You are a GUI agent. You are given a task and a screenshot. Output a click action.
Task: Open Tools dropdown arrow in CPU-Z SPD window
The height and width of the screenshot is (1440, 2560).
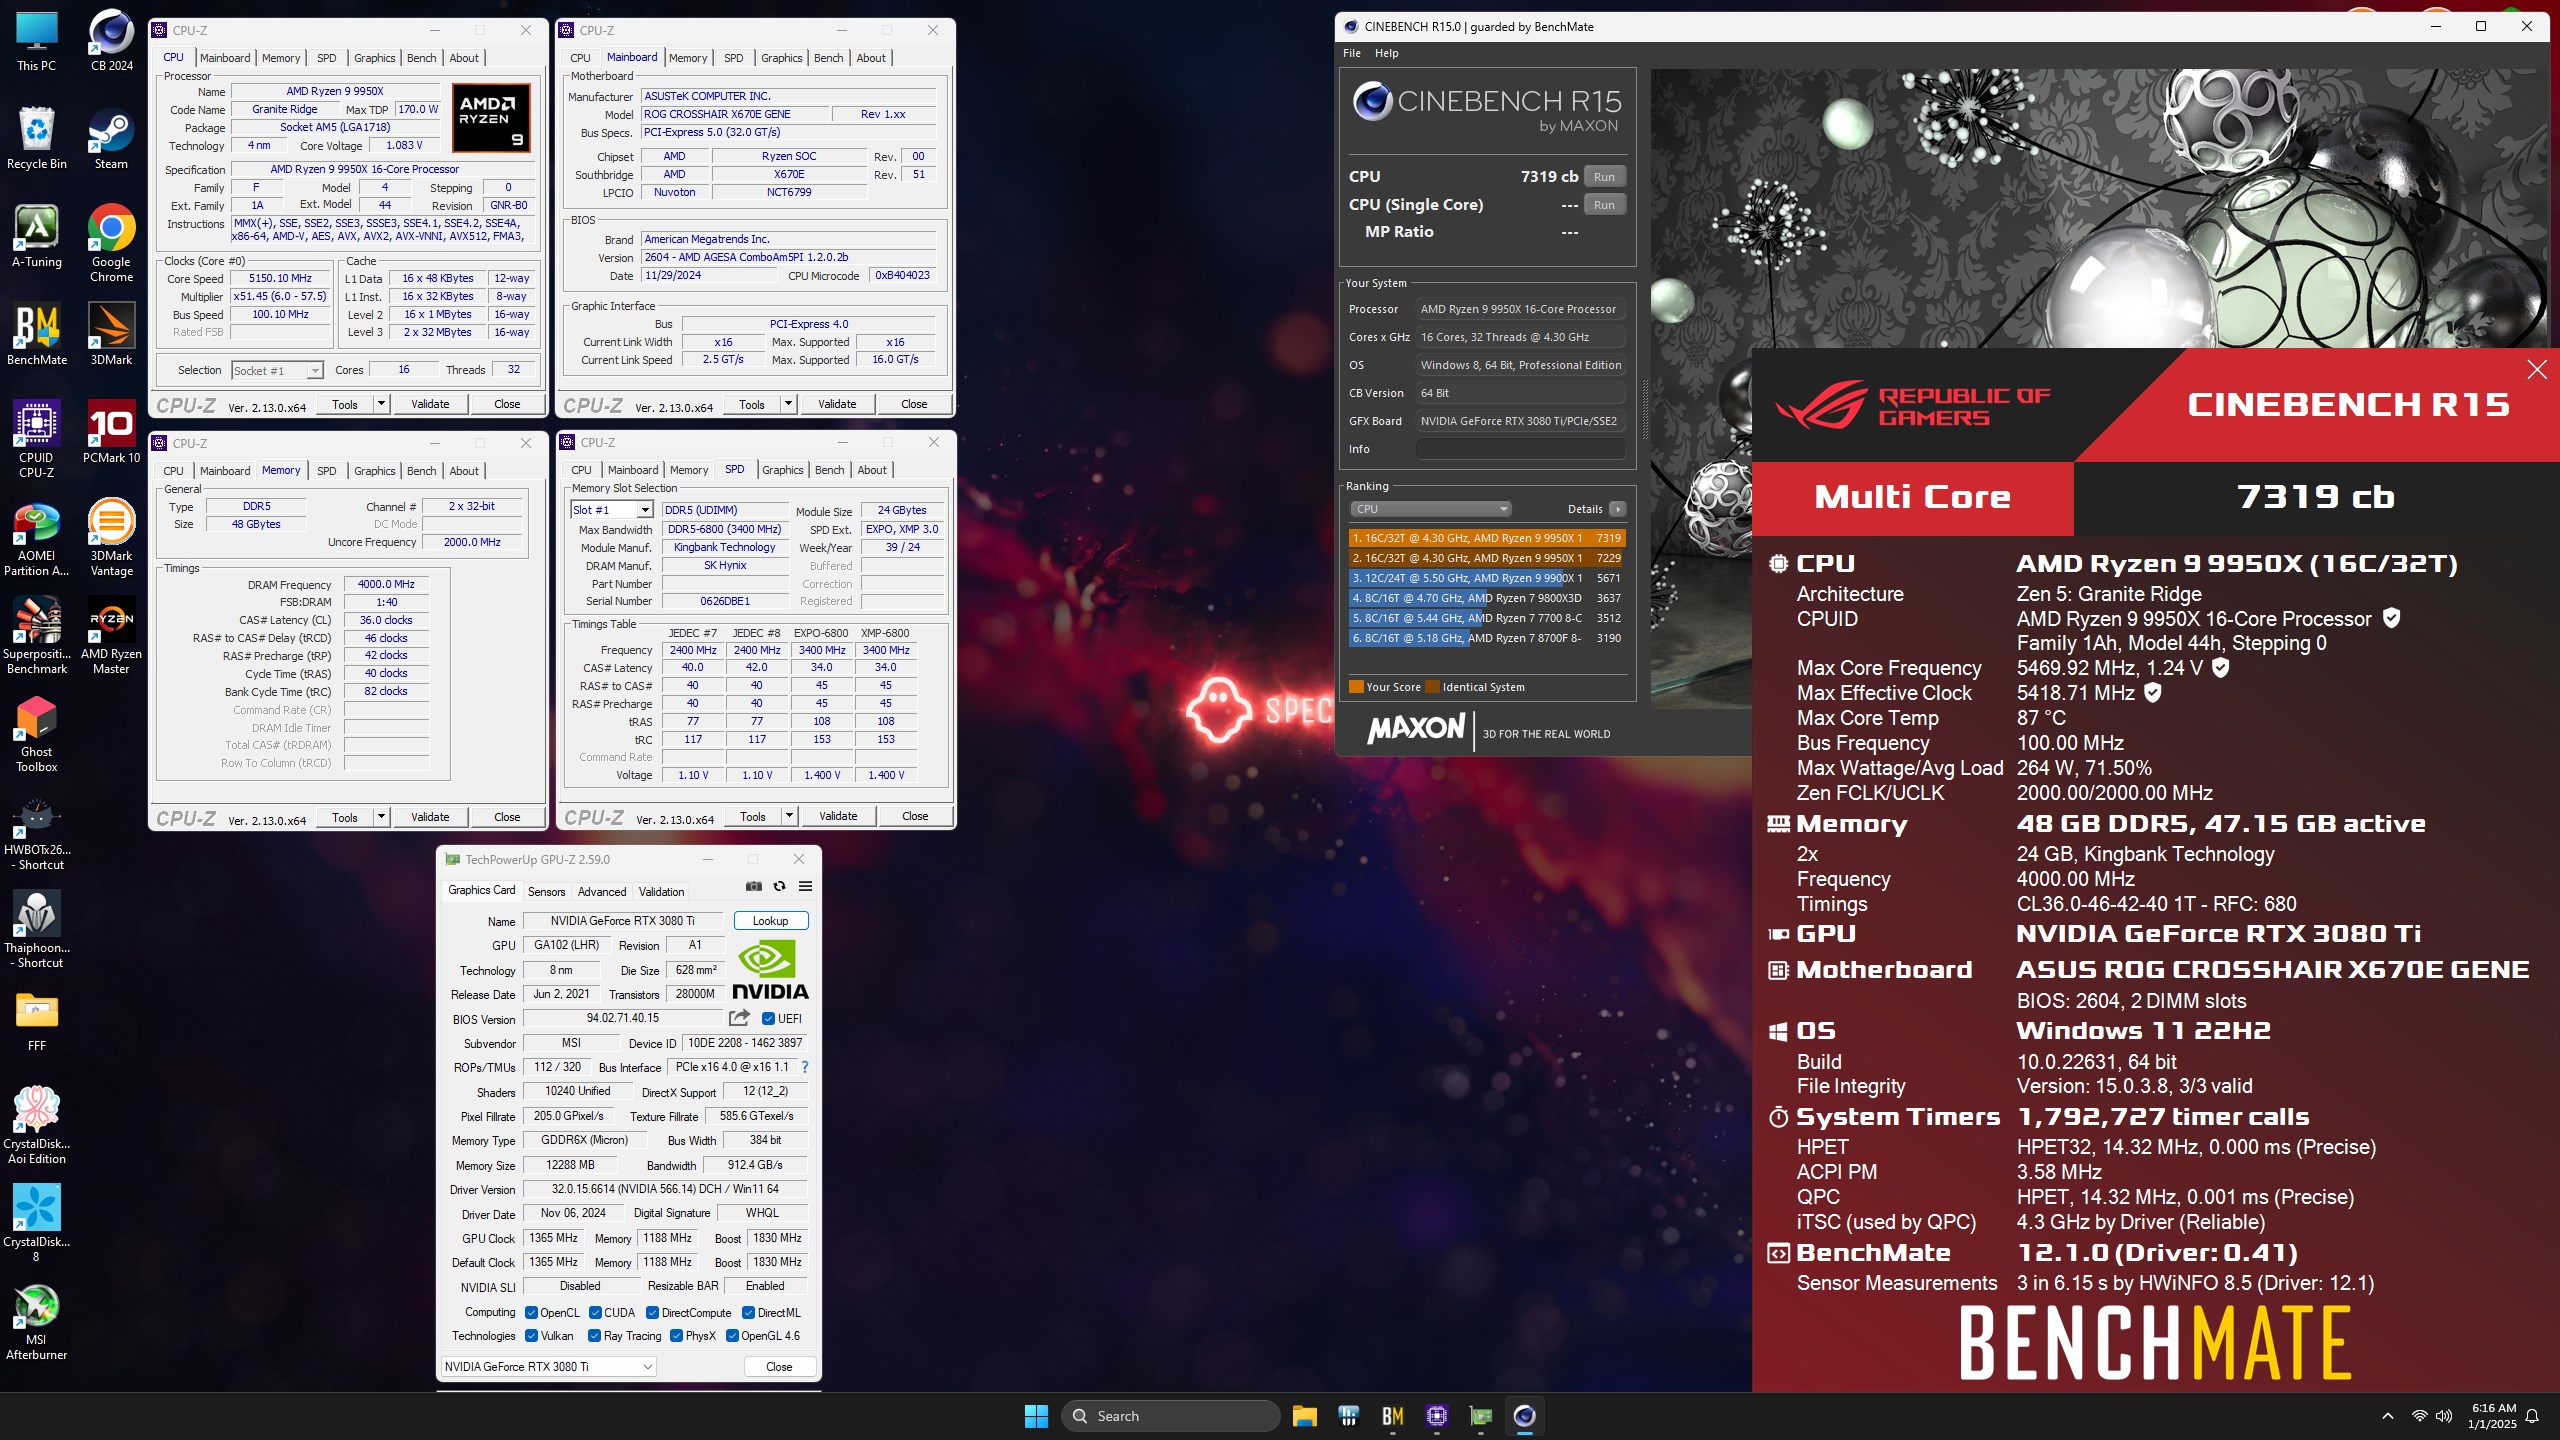pos(789,816)
